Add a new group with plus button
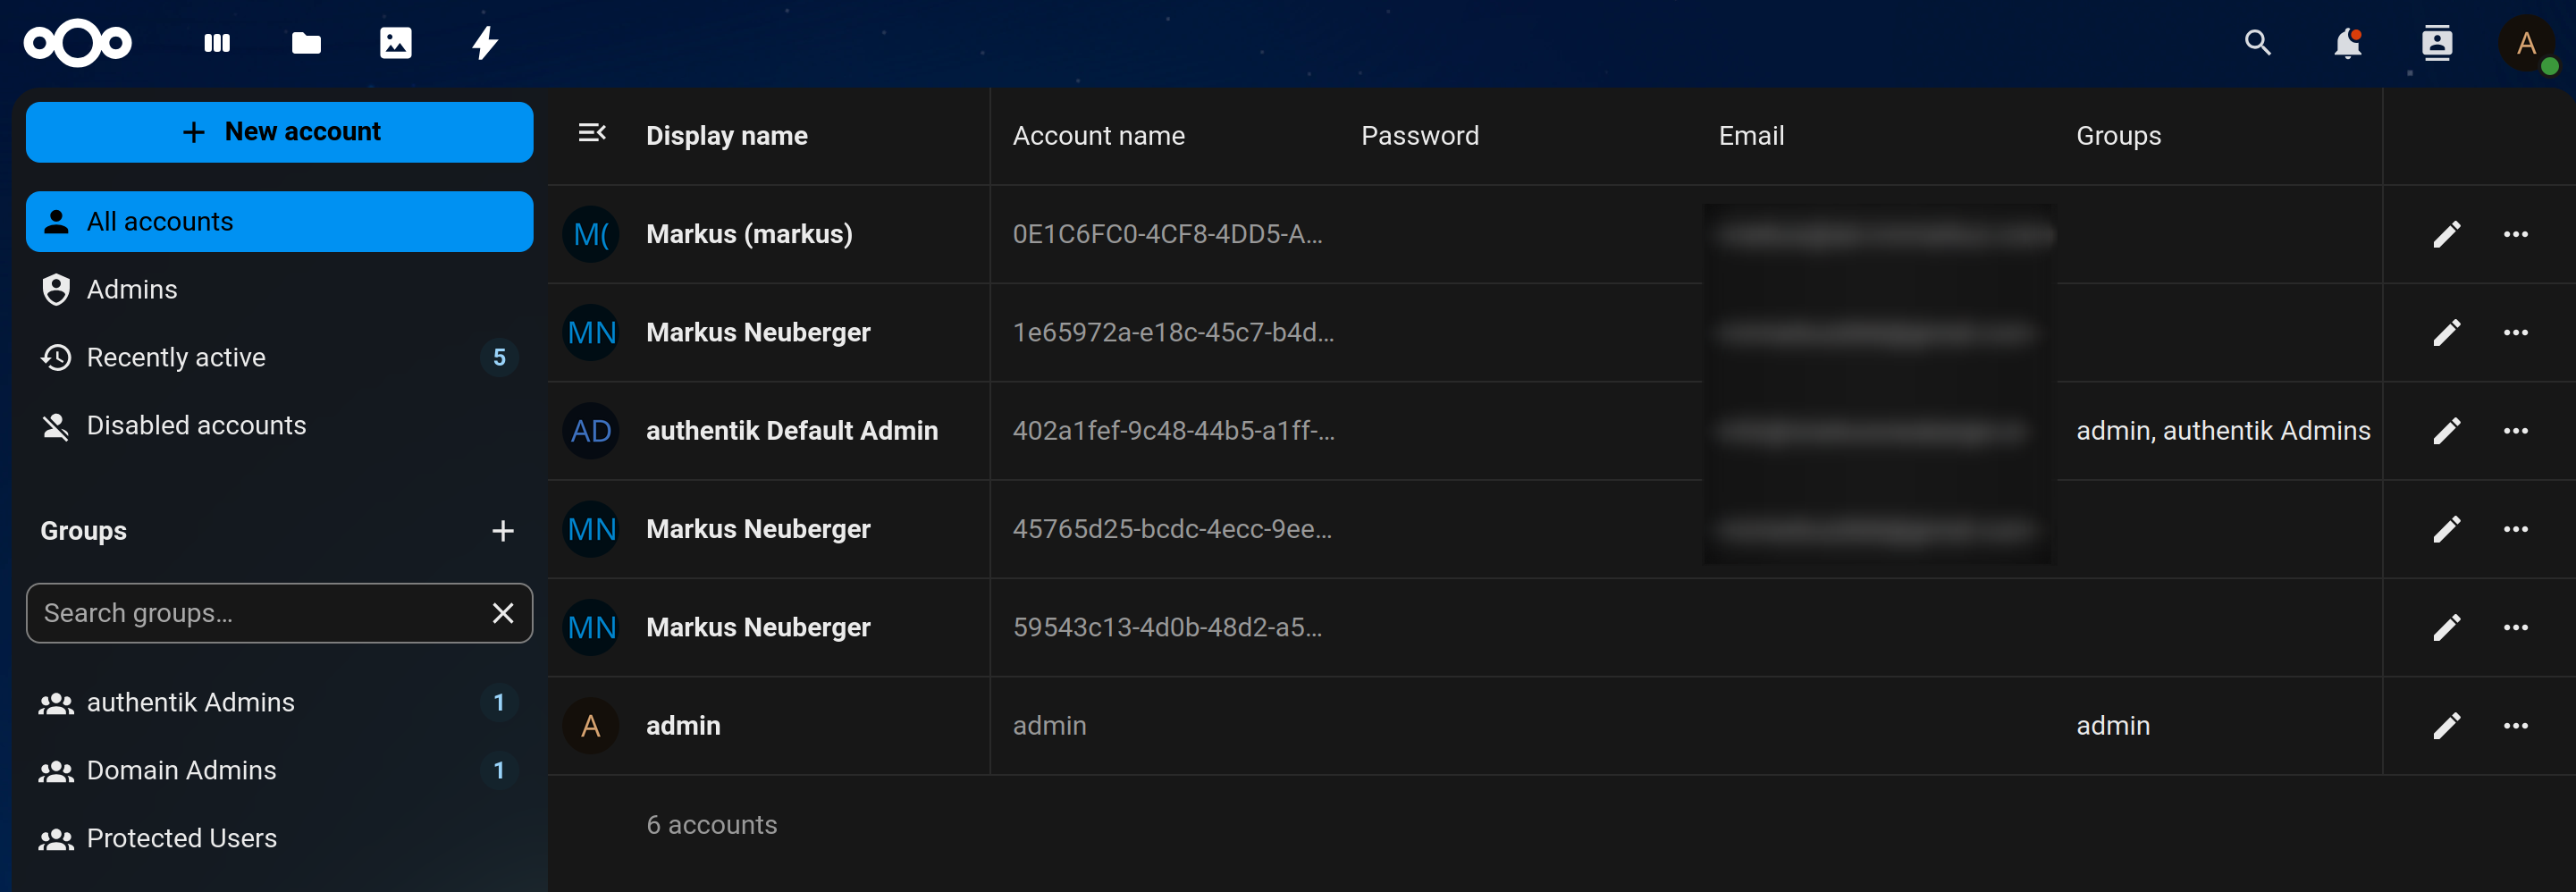The height and width of the screenshot is (892, 2576). (503, 531)
